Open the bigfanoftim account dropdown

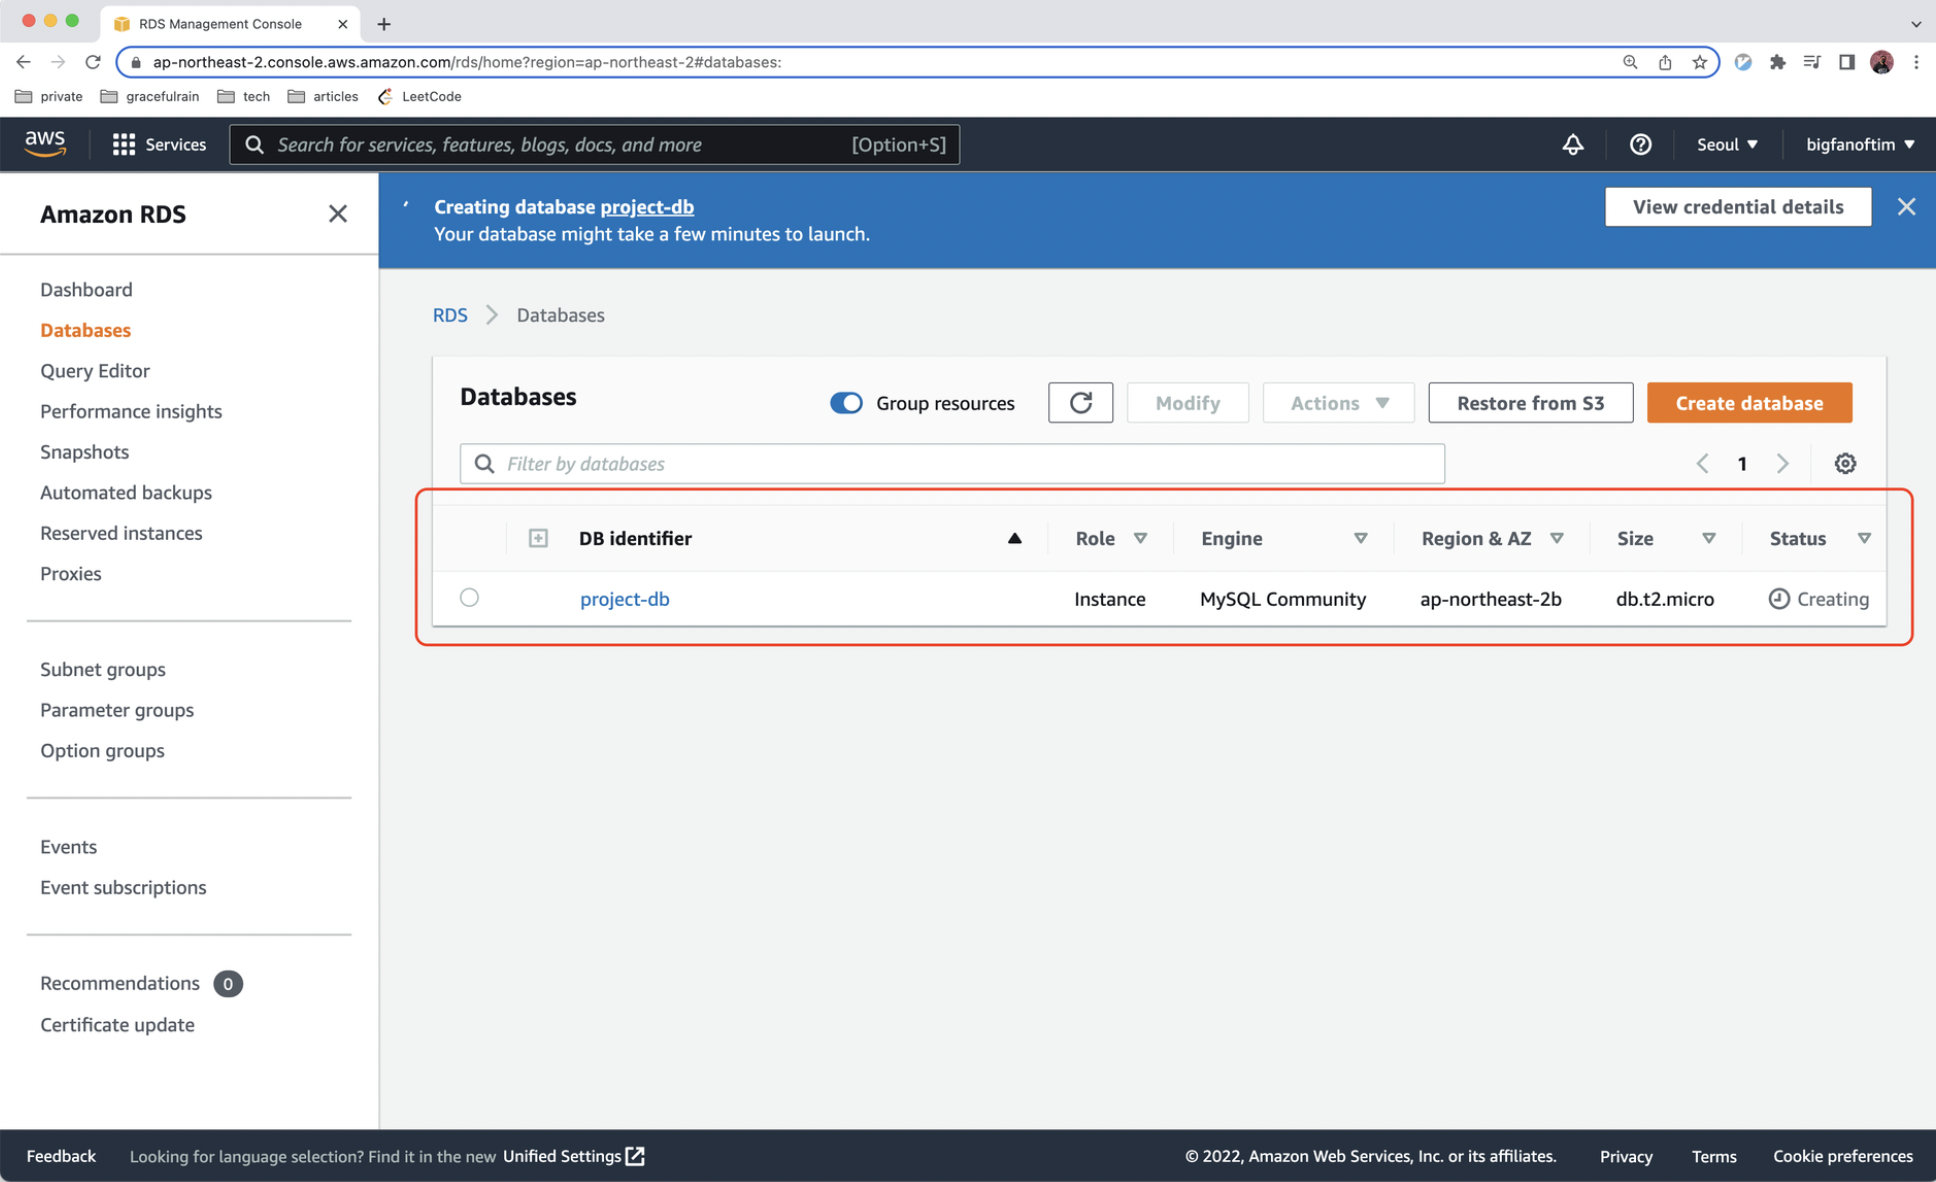click(1859, 144)
